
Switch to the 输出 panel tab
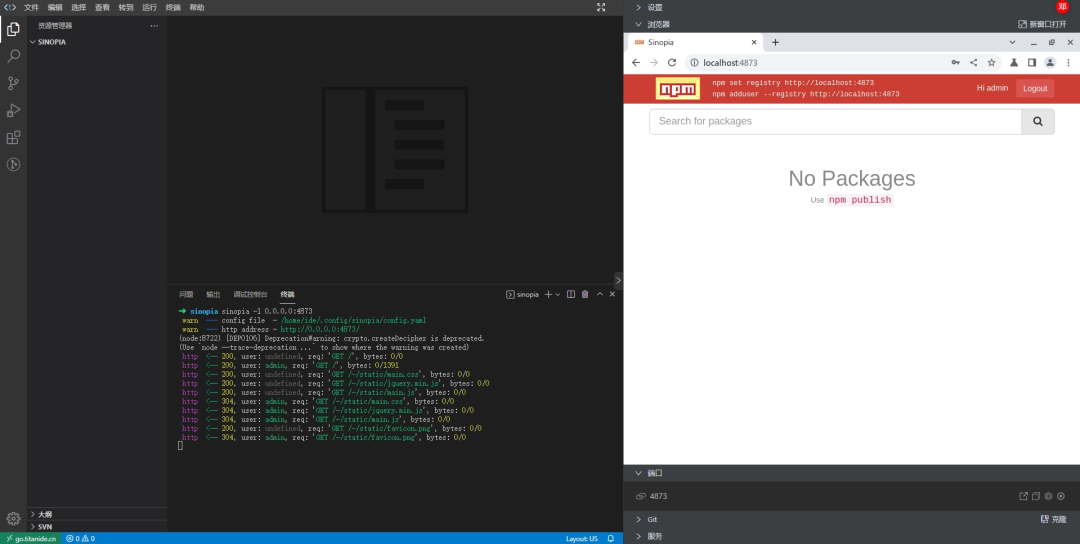[213, 294]
